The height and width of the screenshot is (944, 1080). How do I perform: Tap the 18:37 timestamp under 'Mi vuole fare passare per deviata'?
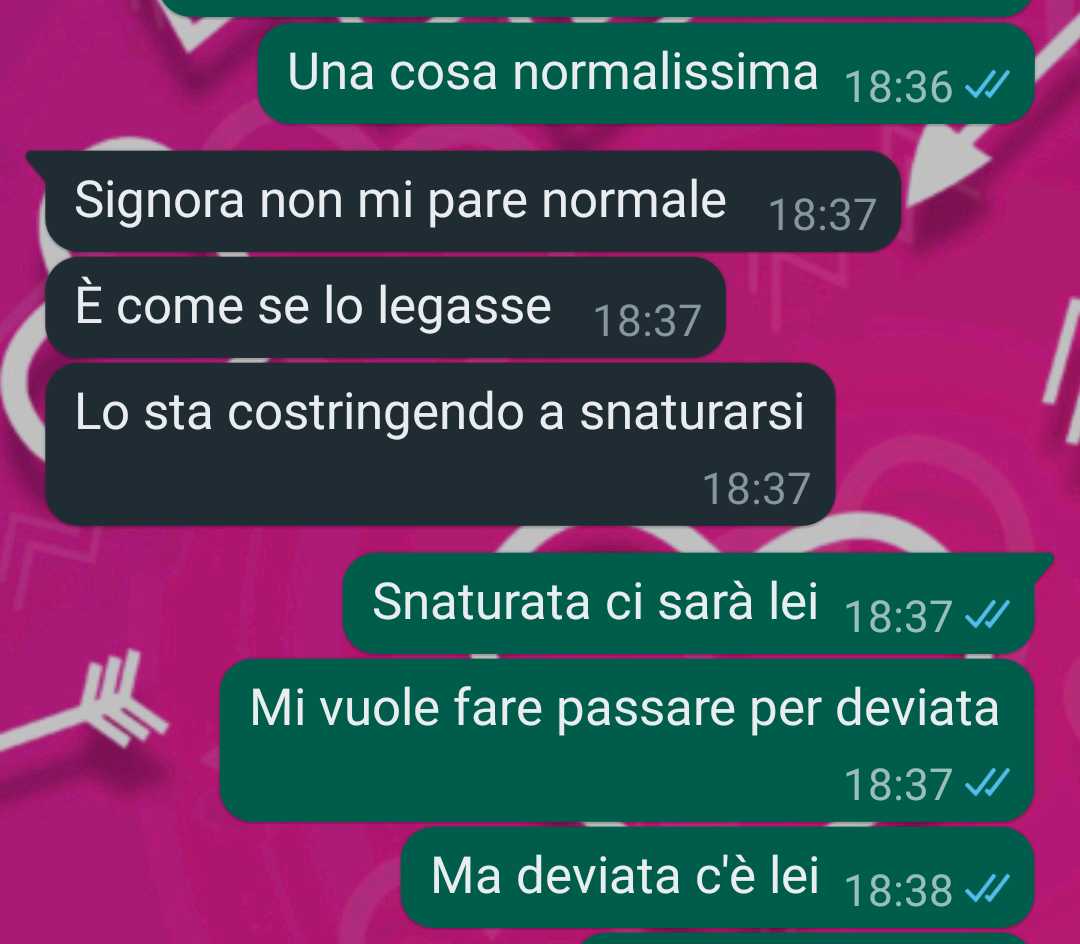[x=898, y=784]
